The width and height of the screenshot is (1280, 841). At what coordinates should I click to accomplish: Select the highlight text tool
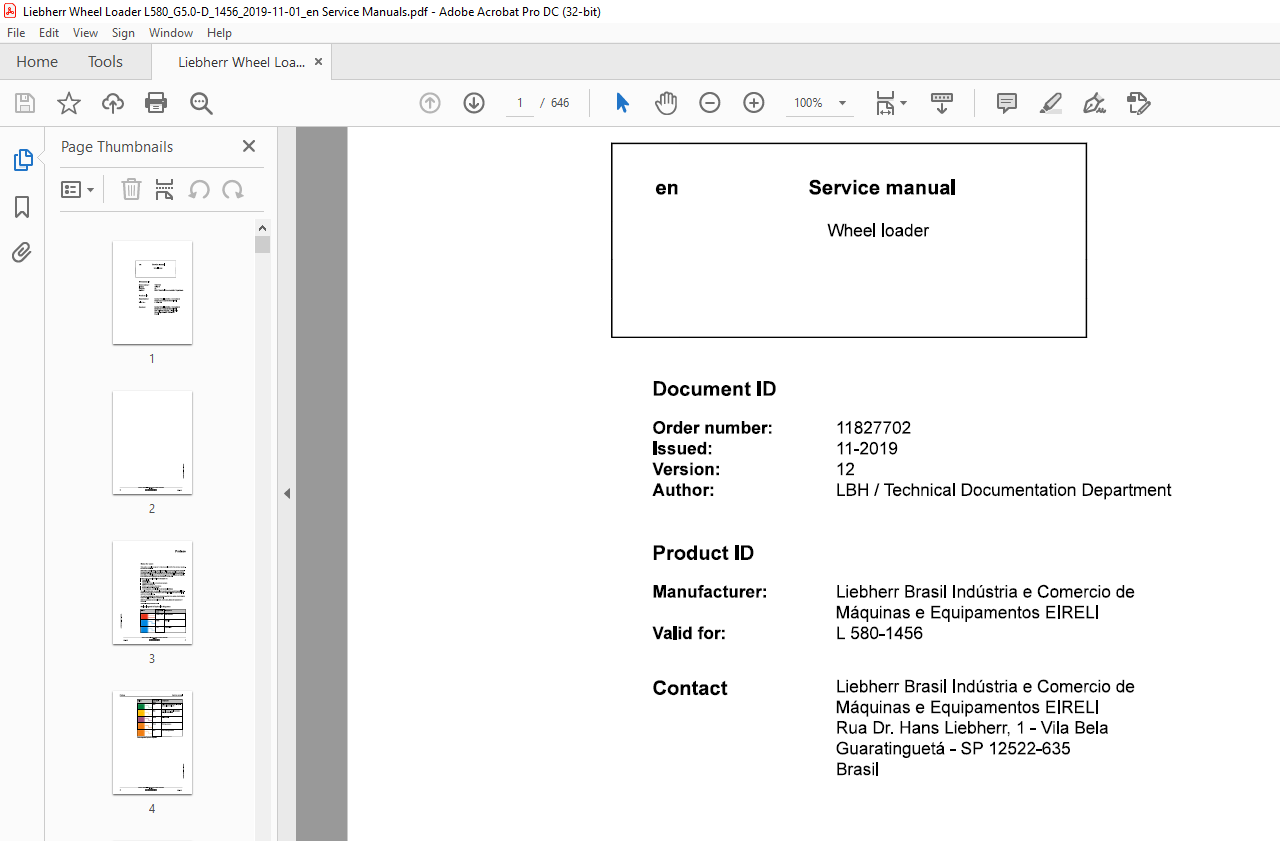coord(1051,103)
